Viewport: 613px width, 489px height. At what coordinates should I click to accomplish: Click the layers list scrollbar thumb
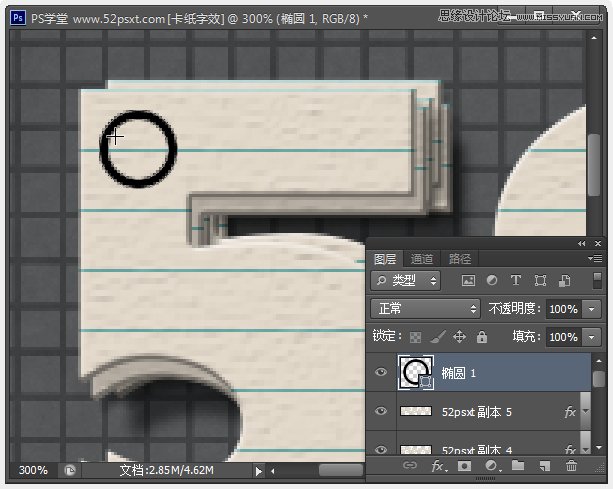599,379
